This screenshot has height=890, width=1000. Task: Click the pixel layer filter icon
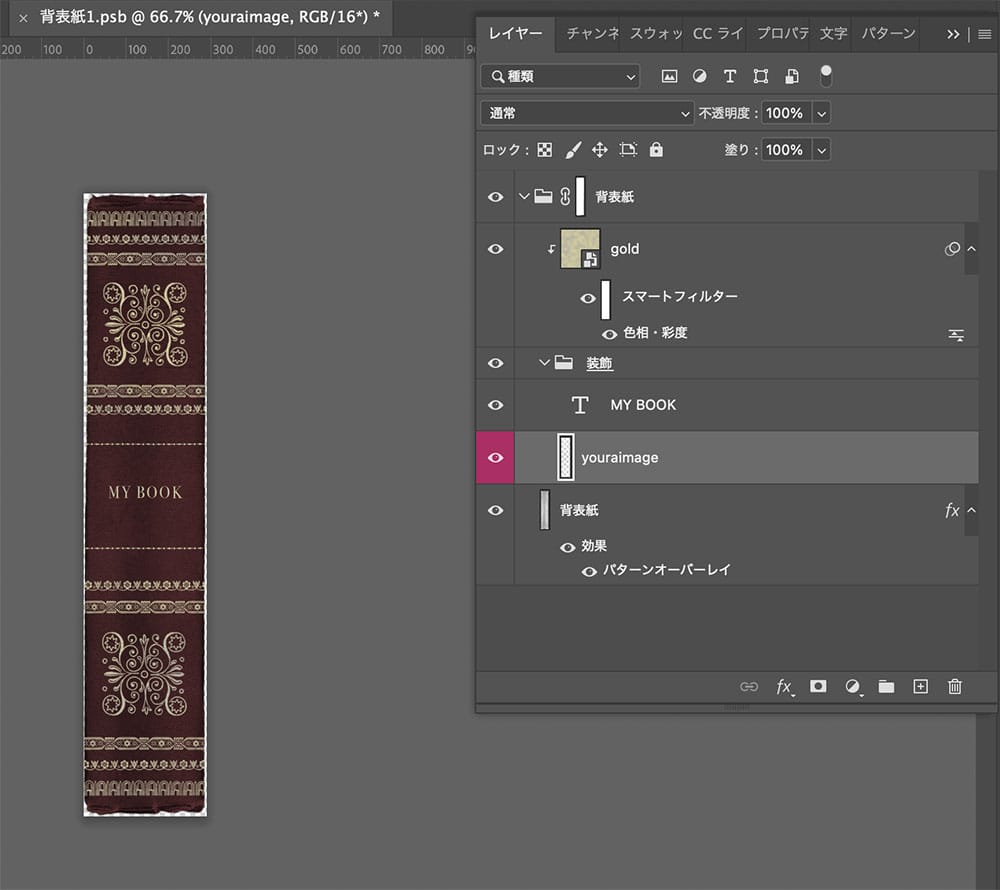[669, 76]
